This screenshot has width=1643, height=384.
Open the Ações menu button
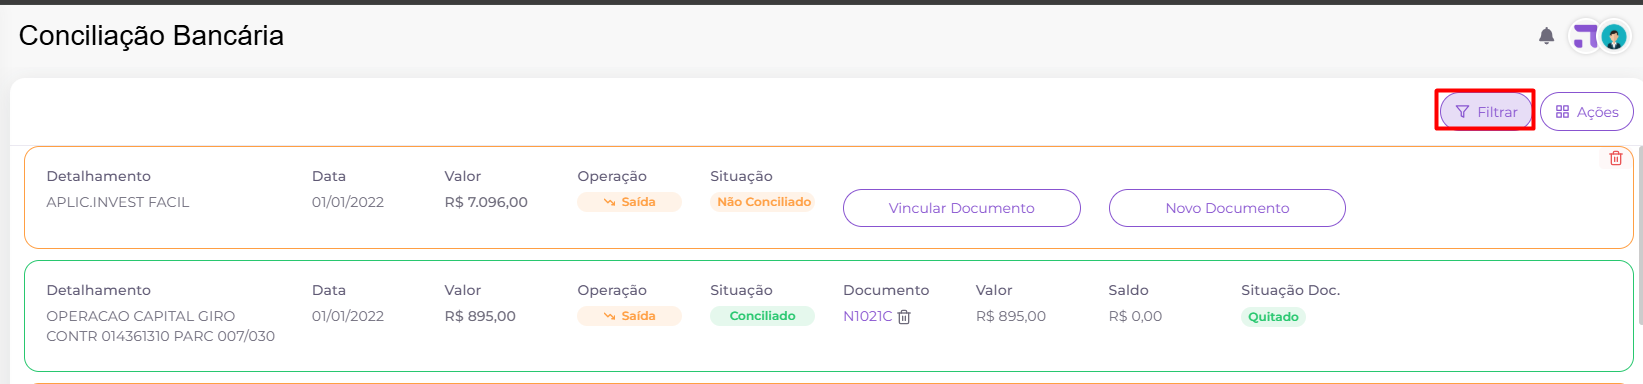click(x=1587, y=112)
